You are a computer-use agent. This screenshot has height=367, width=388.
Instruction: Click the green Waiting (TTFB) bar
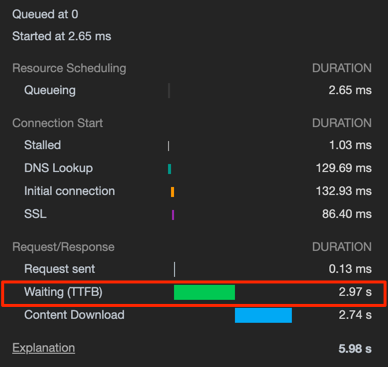point(204,292)
